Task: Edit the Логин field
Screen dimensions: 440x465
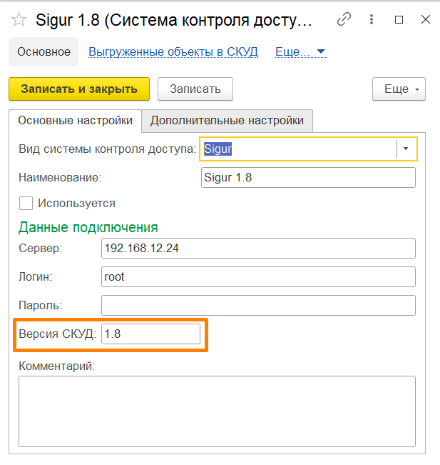Action: 258,277
